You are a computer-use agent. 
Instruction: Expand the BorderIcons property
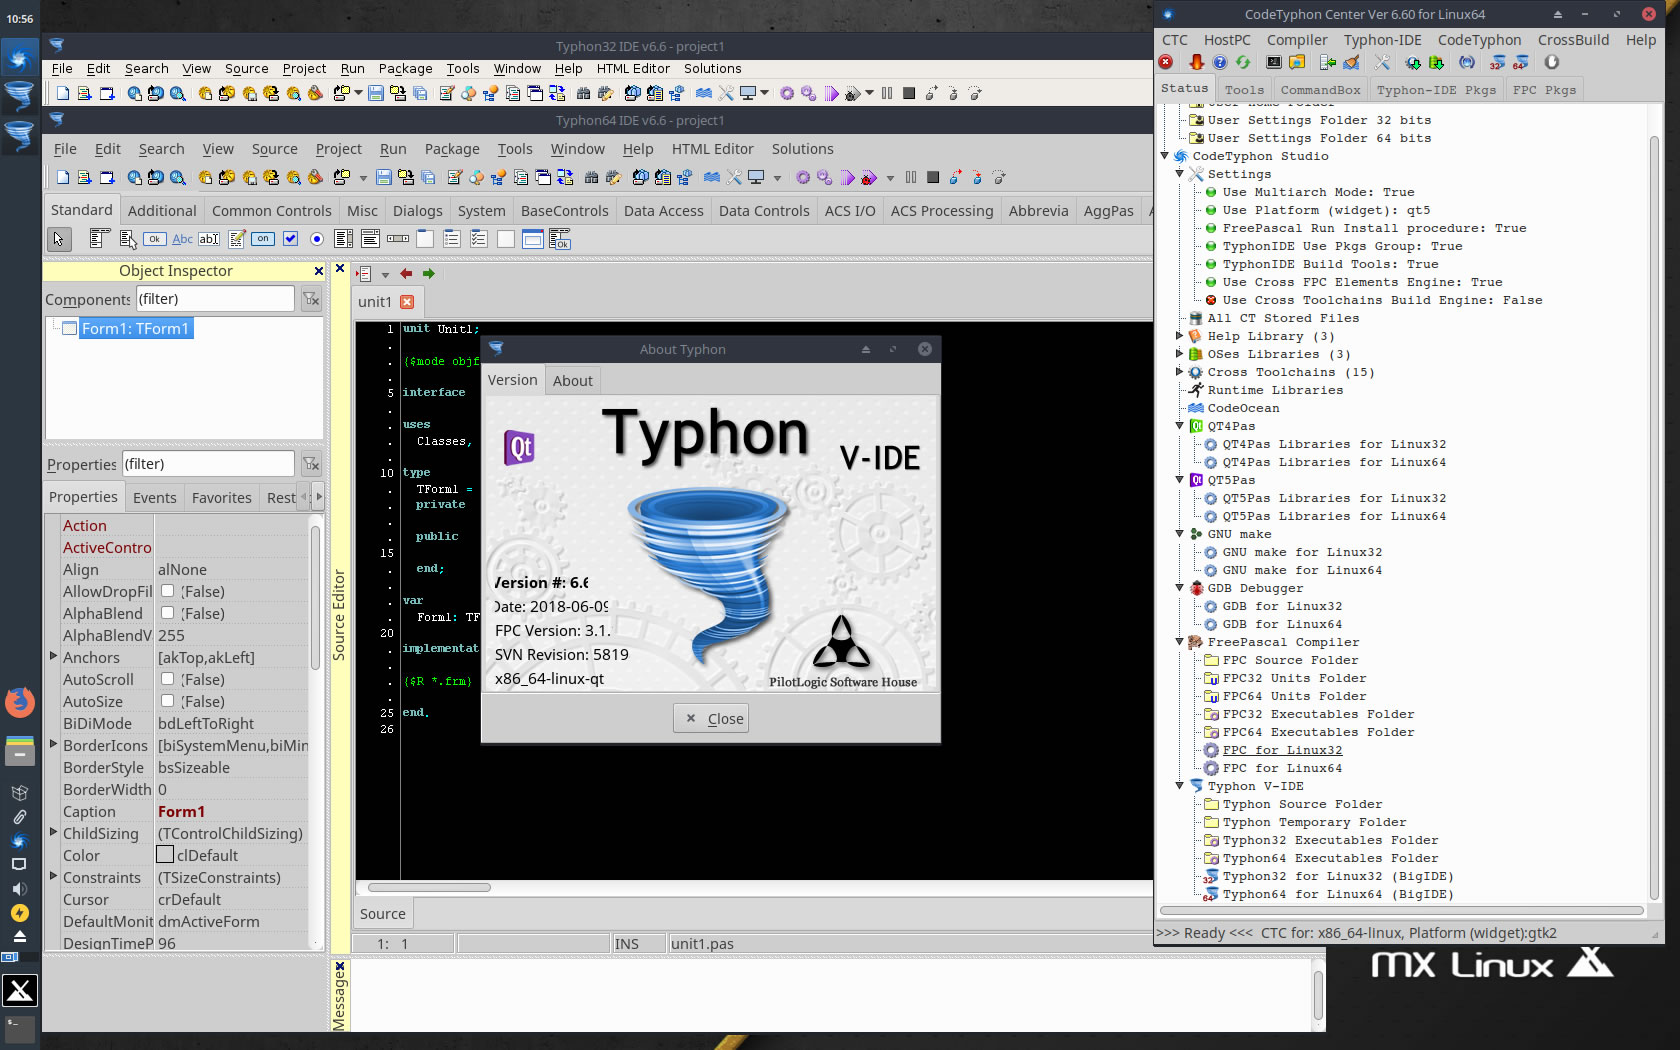(53, 744)
